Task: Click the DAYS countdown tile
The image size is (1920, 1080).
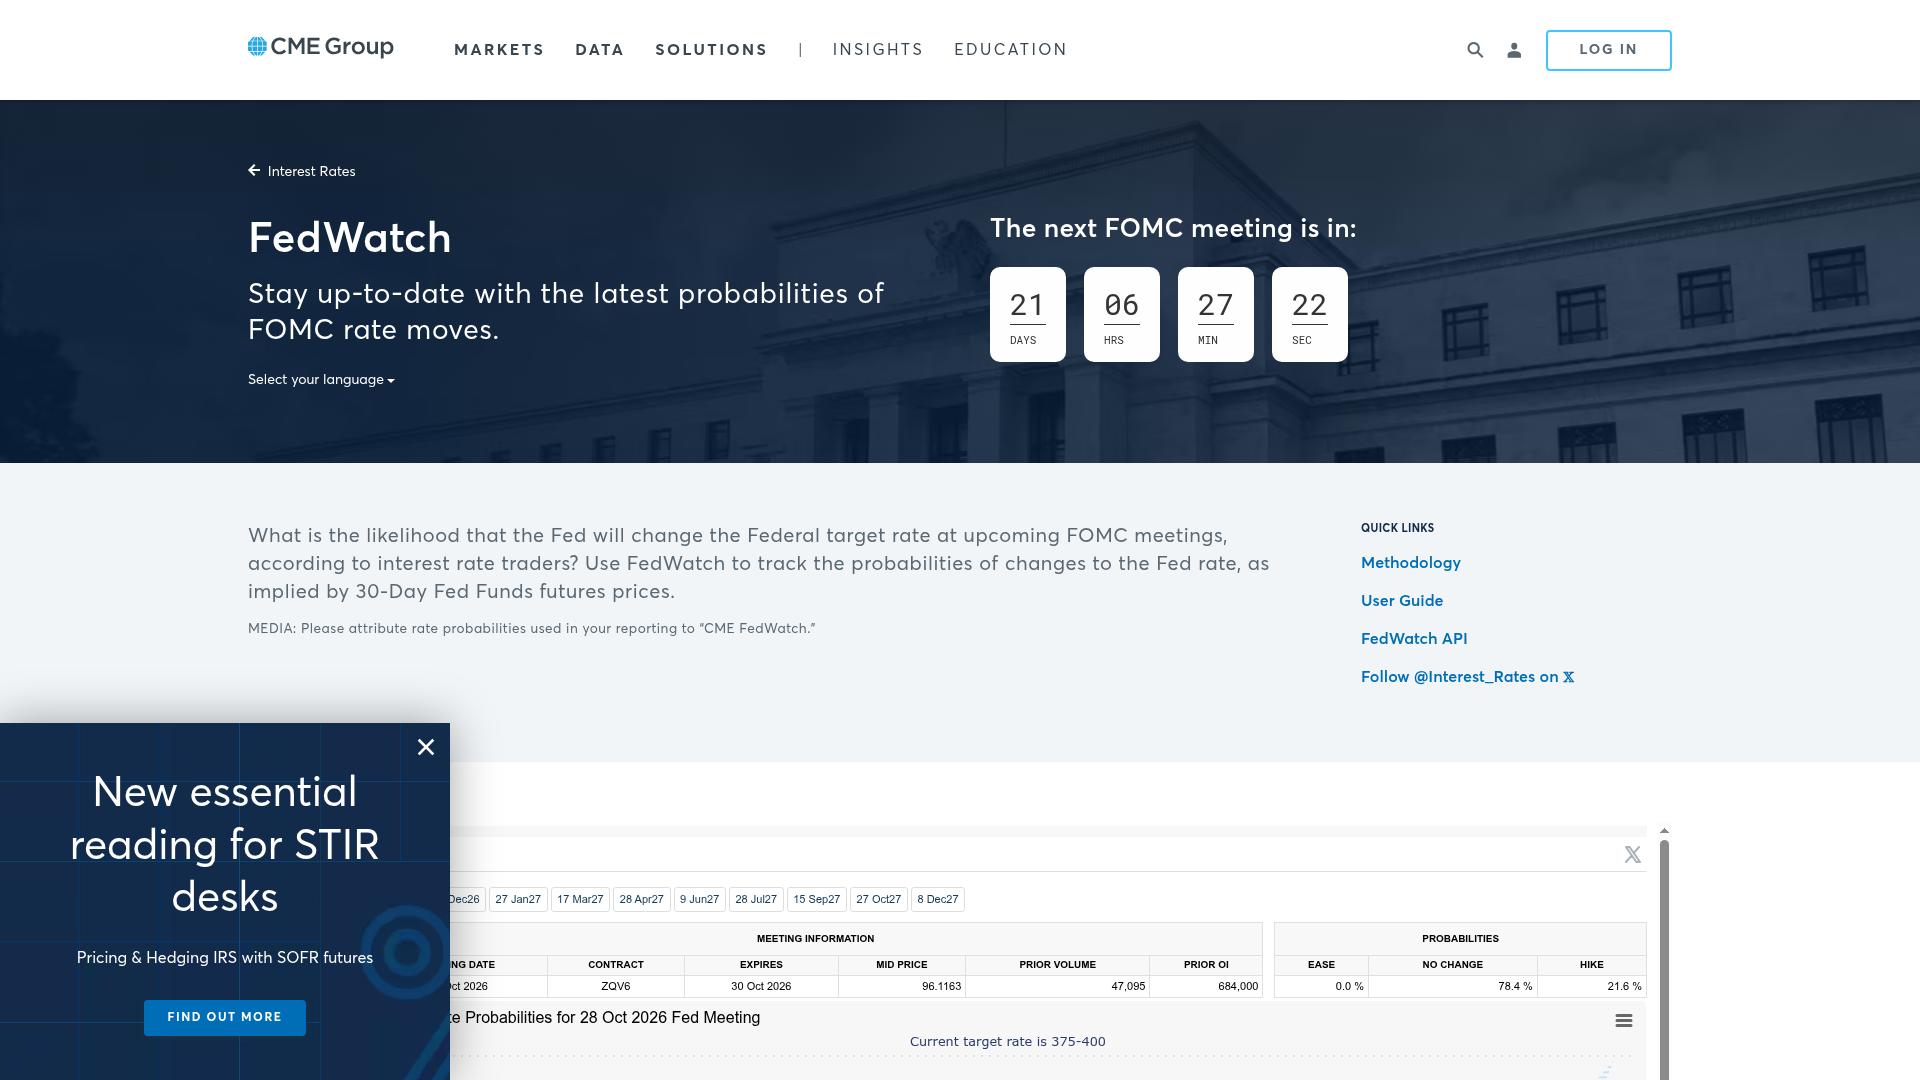Action: (x=1028, y=315)
